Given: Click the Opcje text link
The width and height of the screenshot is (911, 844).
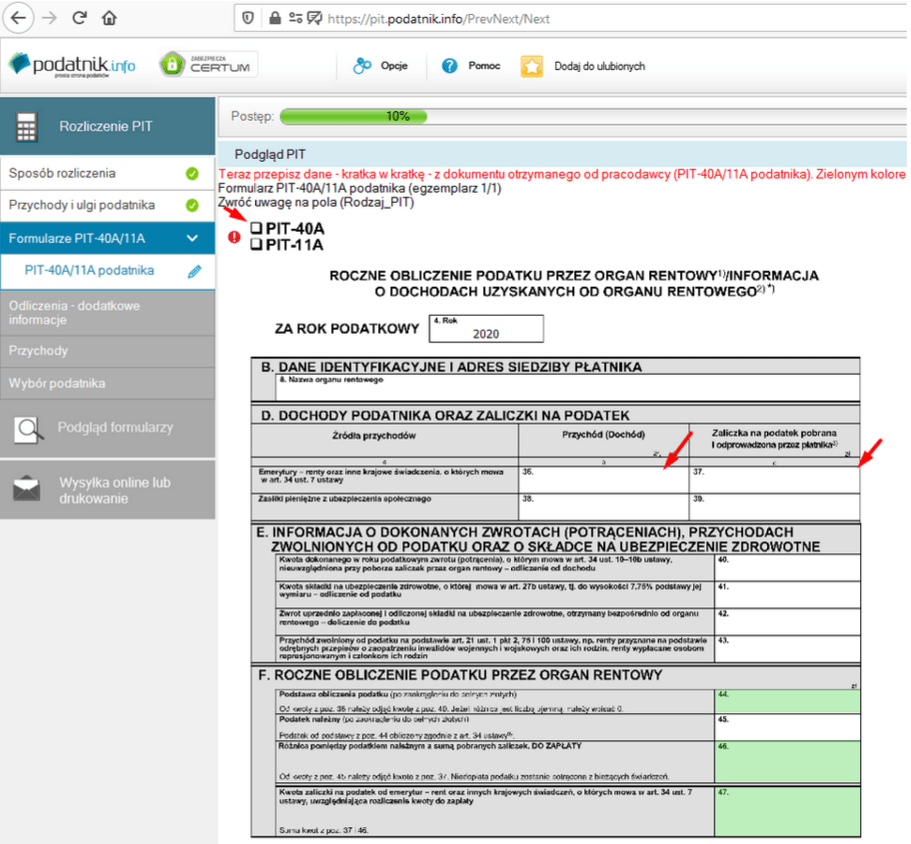Looking at the screenshot, I should pyautogui.click(x=394, y=66).
